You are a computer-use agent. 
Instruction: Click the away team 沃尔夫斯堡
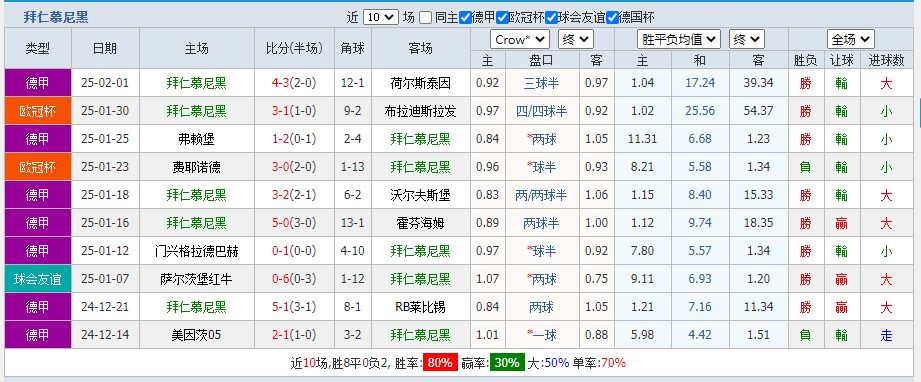point(421,195)
